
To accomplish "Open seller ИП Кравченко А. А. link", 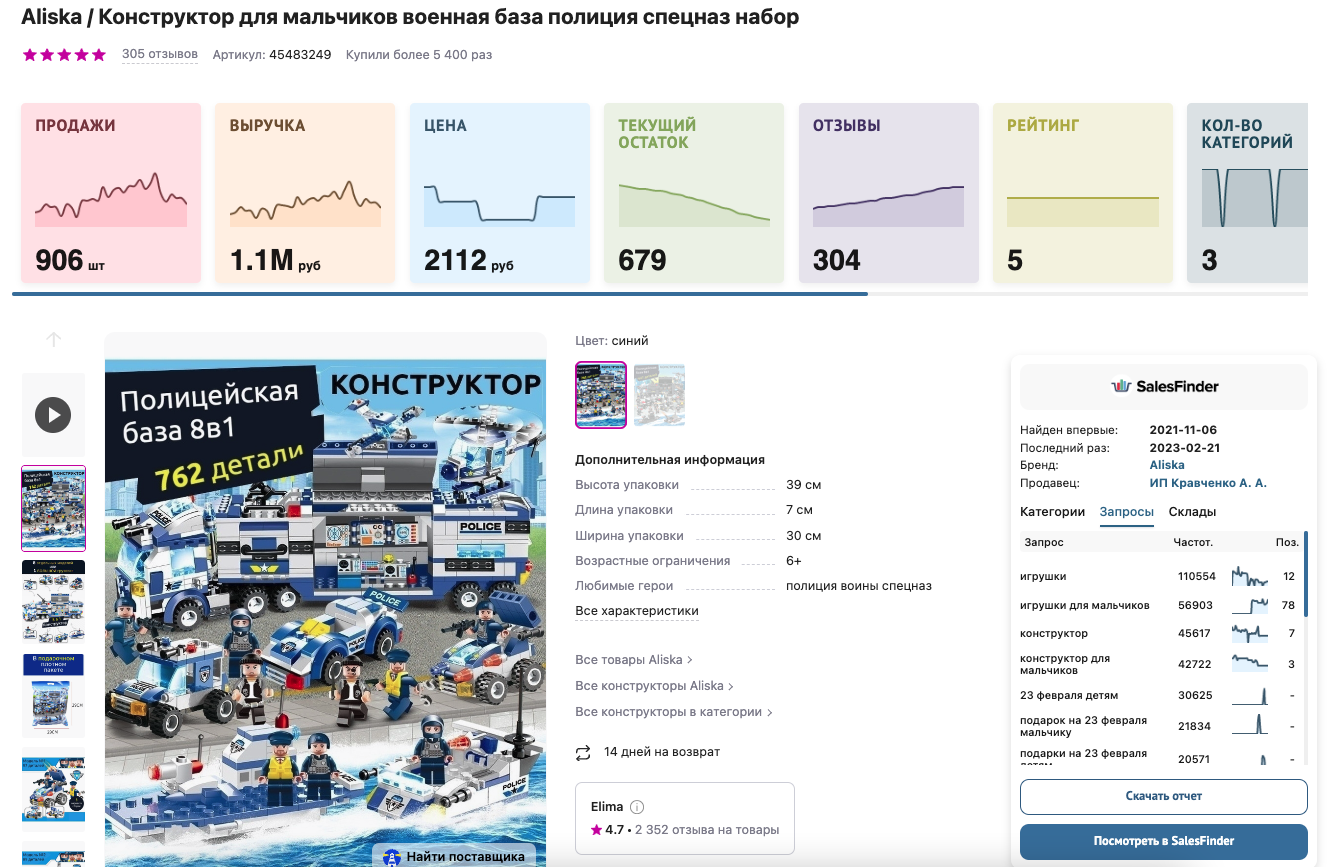I will [x=1208, y=483].
